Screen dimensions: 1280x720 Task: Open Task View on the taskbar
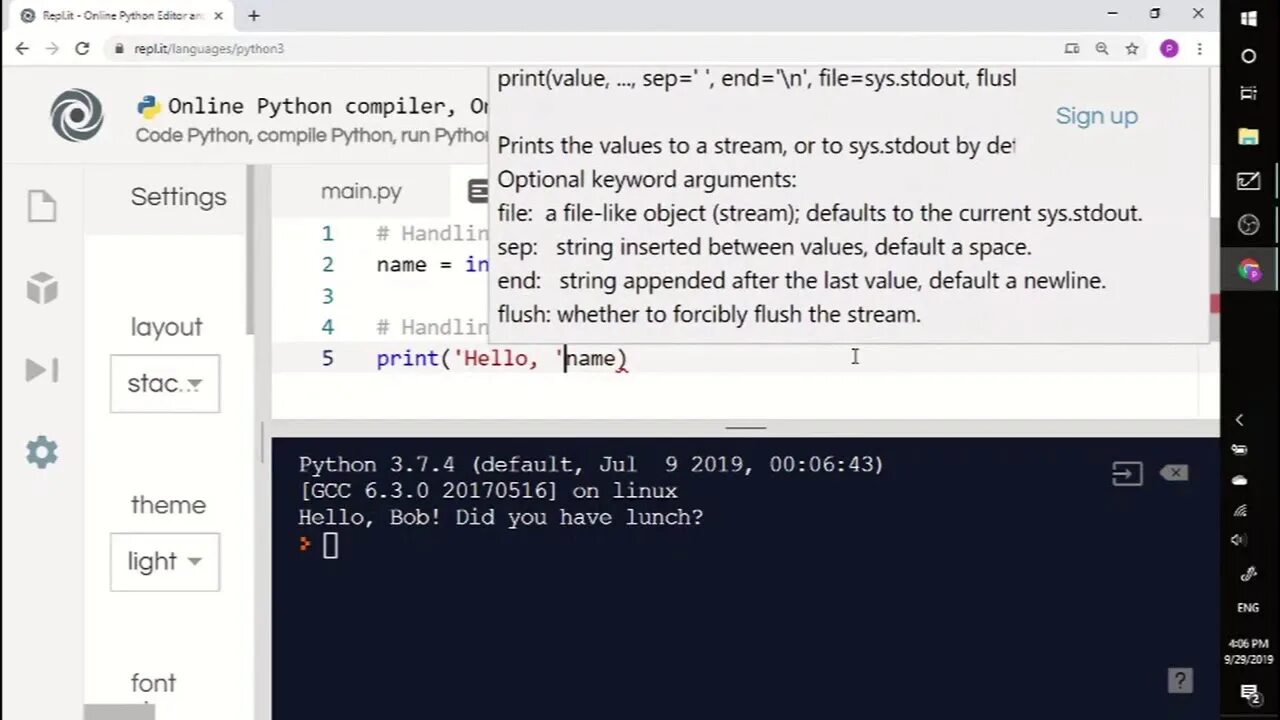click(x=1249, y=93)
